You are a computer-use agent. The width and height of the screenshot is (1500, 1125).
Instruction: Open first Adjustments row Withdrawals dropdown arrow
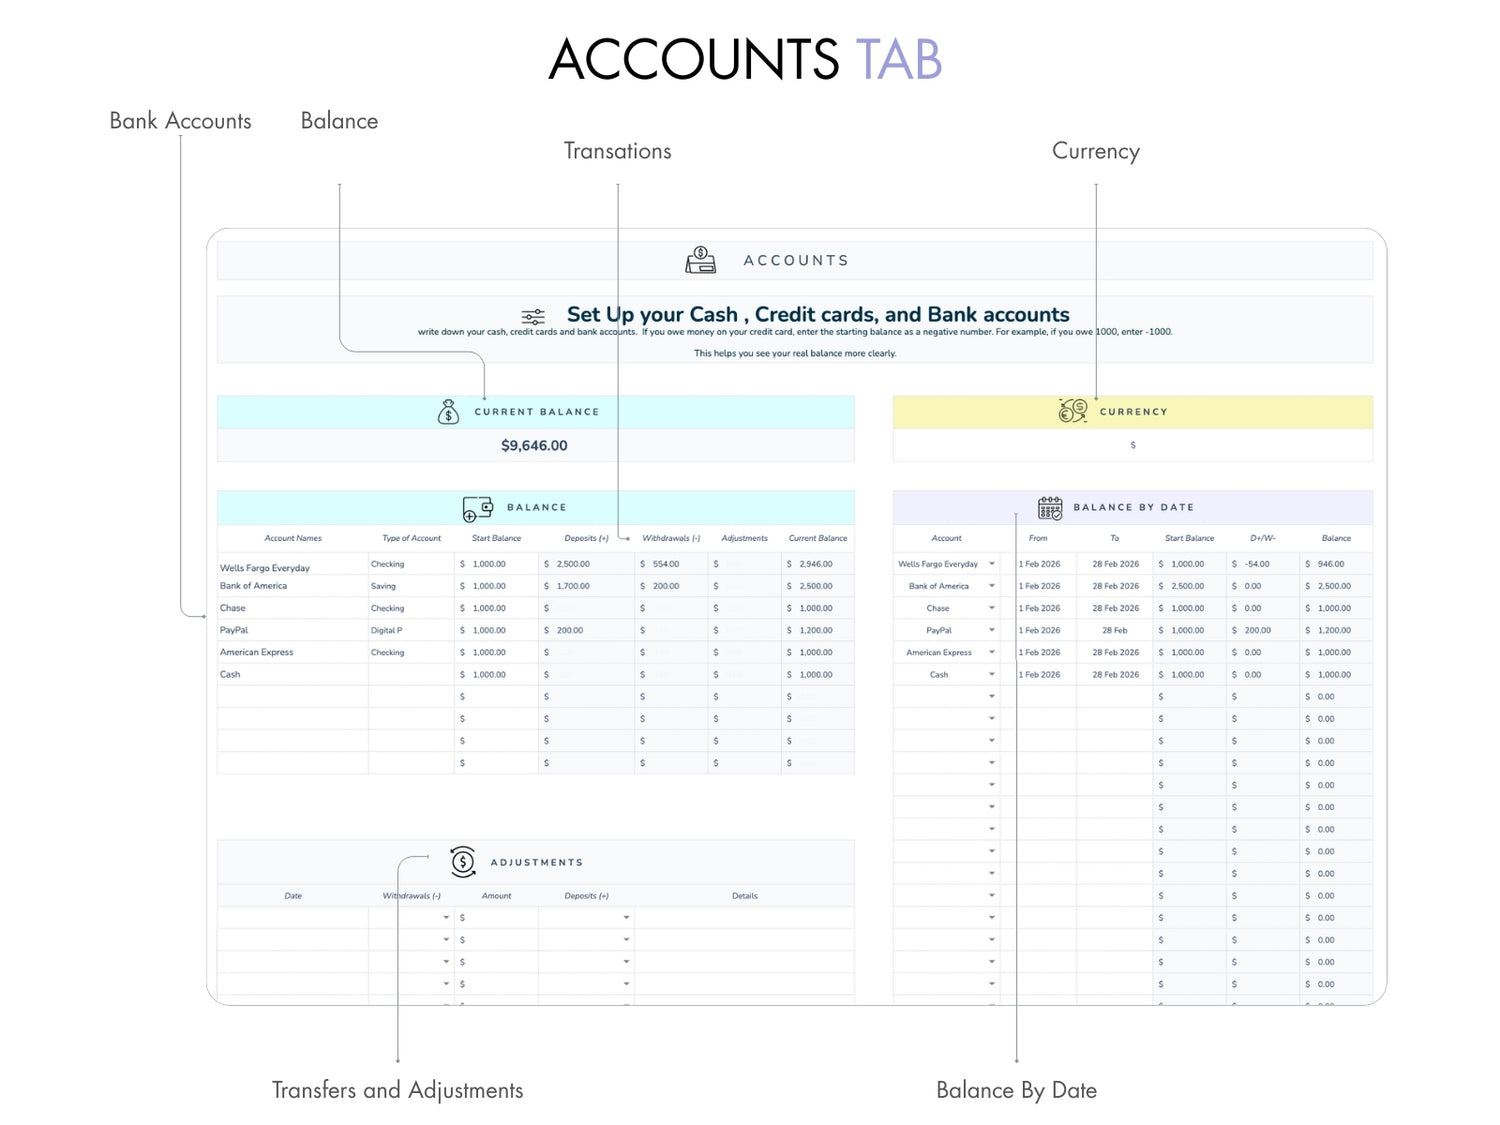(x=446, y=918)
